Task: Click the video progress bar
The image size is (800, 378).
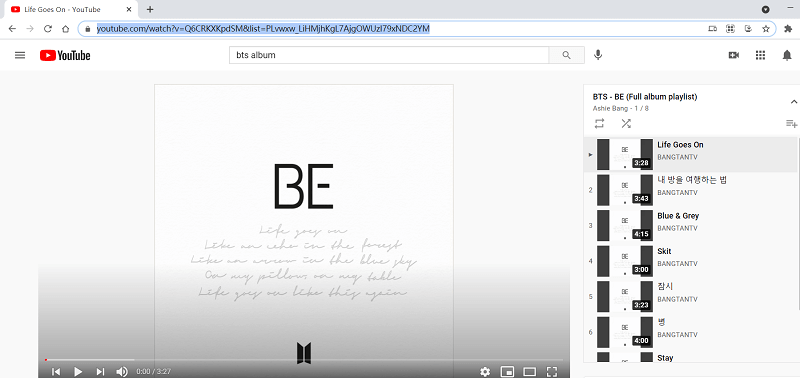Action: [x=304, y=360]
